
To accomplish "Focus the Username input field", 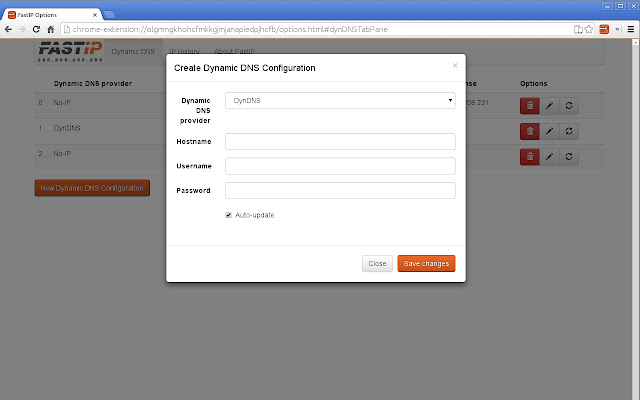I will (340, 166).
